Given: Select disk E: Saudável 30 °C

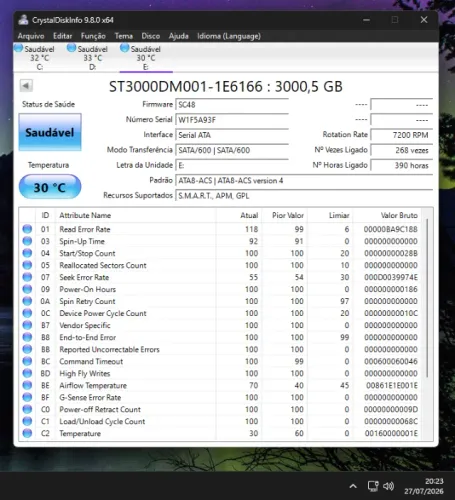Looking at the screenshot, I should [x=146, y=58].
